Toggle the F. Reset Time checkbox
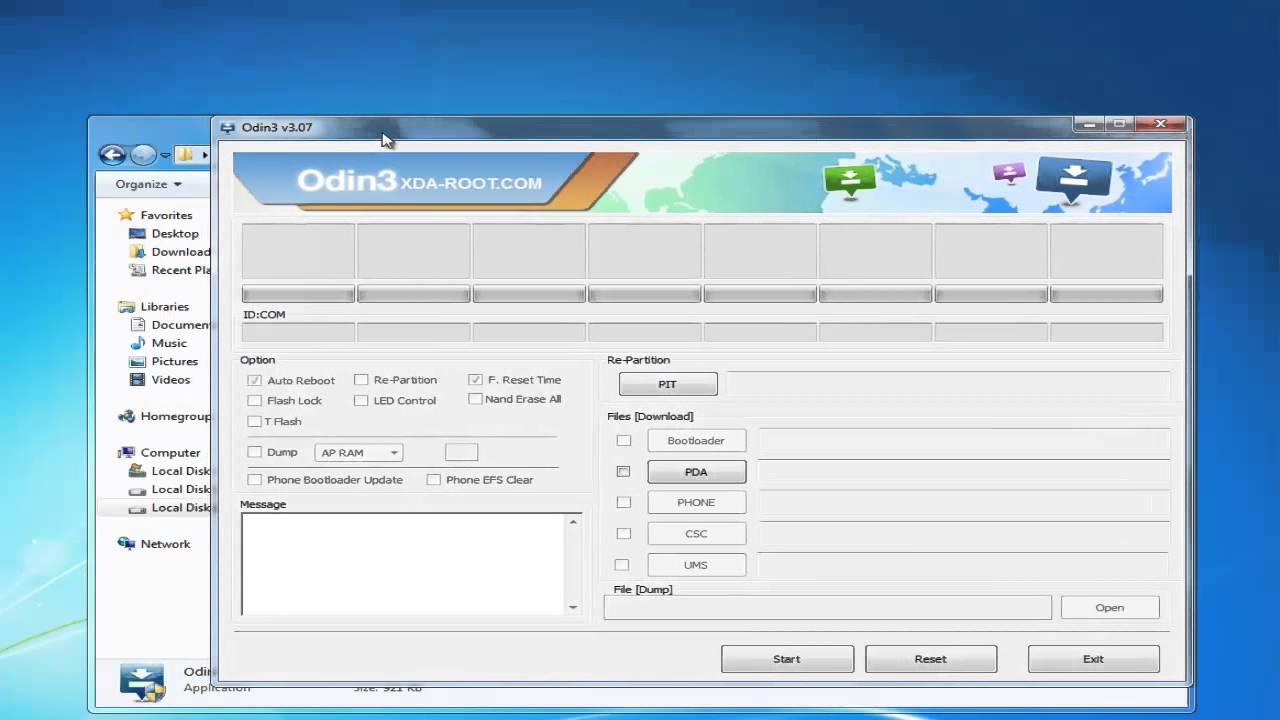The height and width of the screenshot is (720, 1280). [475, 380]
